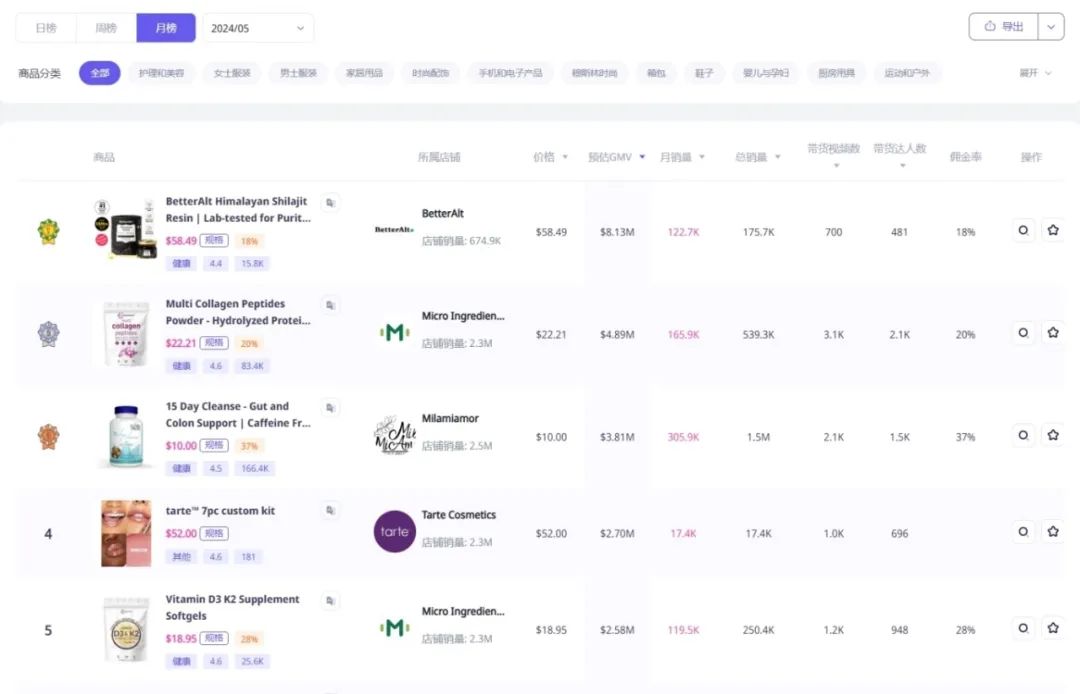Open the 2024/05 month dropdown

click(x=258, y=28)
